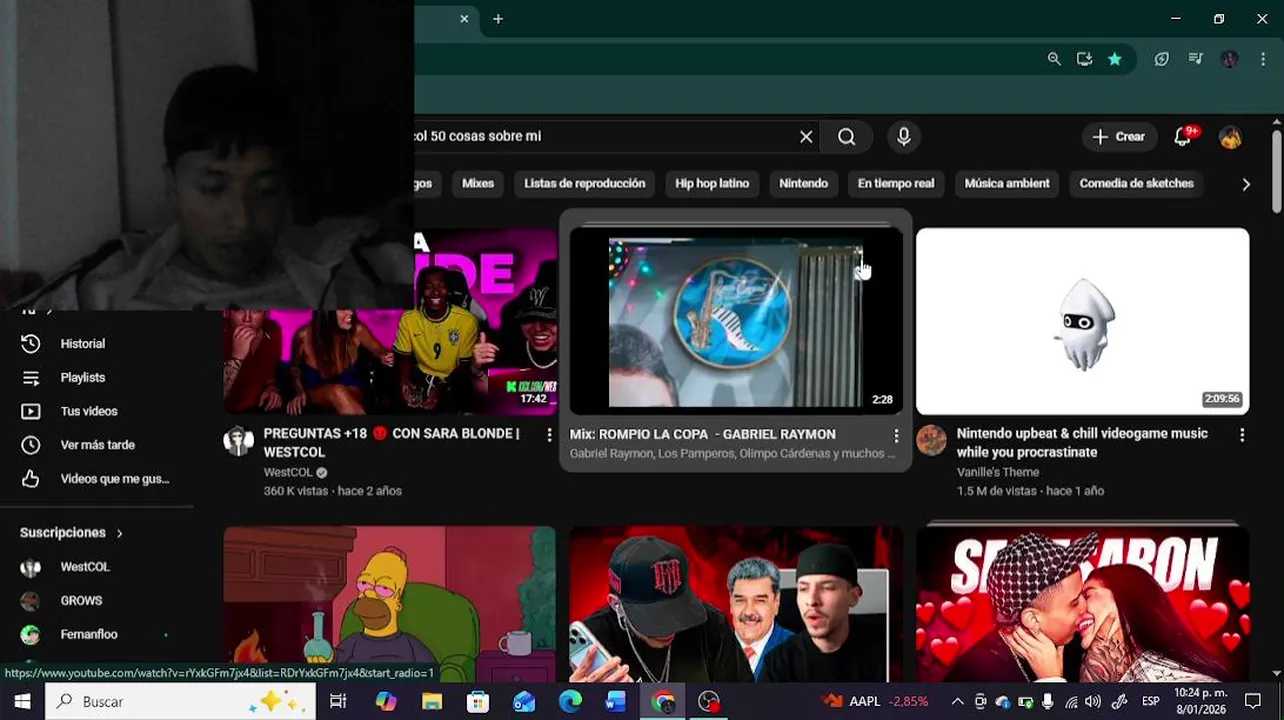This screenshot has height=720, width=1284.
Task: Expand the Suscripciones section
Action: pos(71,533)
